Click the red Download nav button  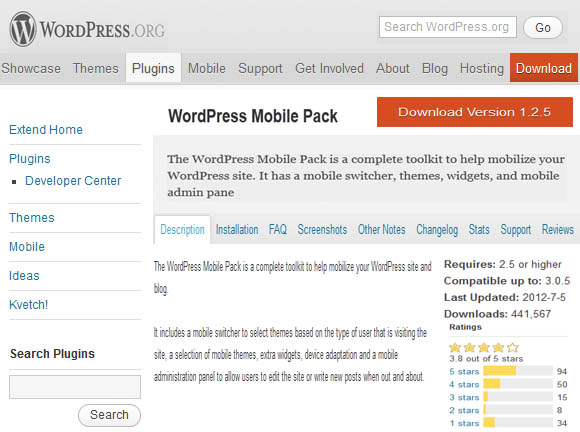543,68
